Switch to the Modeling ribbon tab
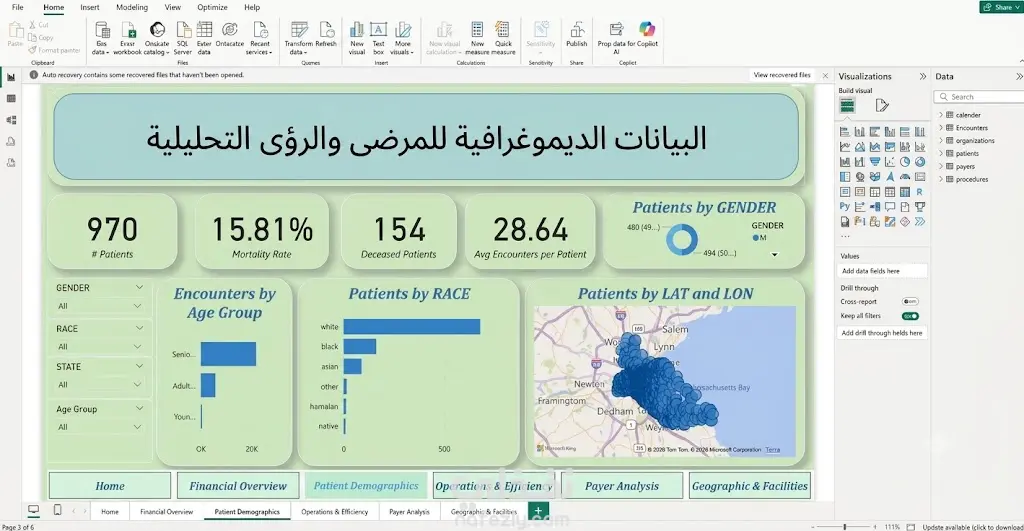1024x531 pixels. pos(132,7)
